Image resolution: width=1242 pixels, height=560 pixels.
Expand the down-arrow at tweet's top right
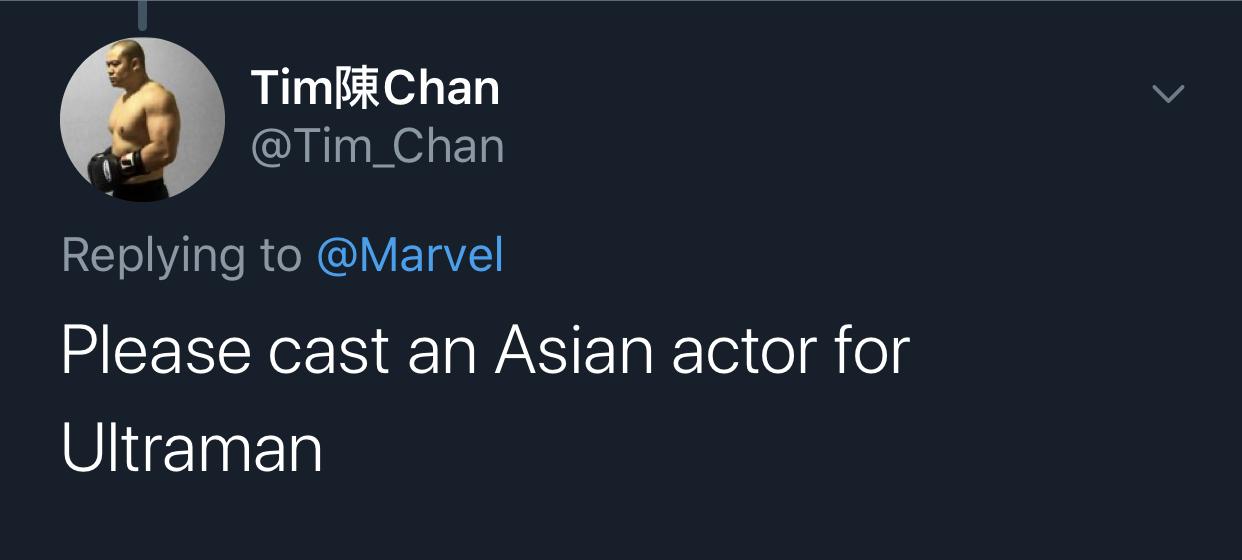coord(1168,94)
